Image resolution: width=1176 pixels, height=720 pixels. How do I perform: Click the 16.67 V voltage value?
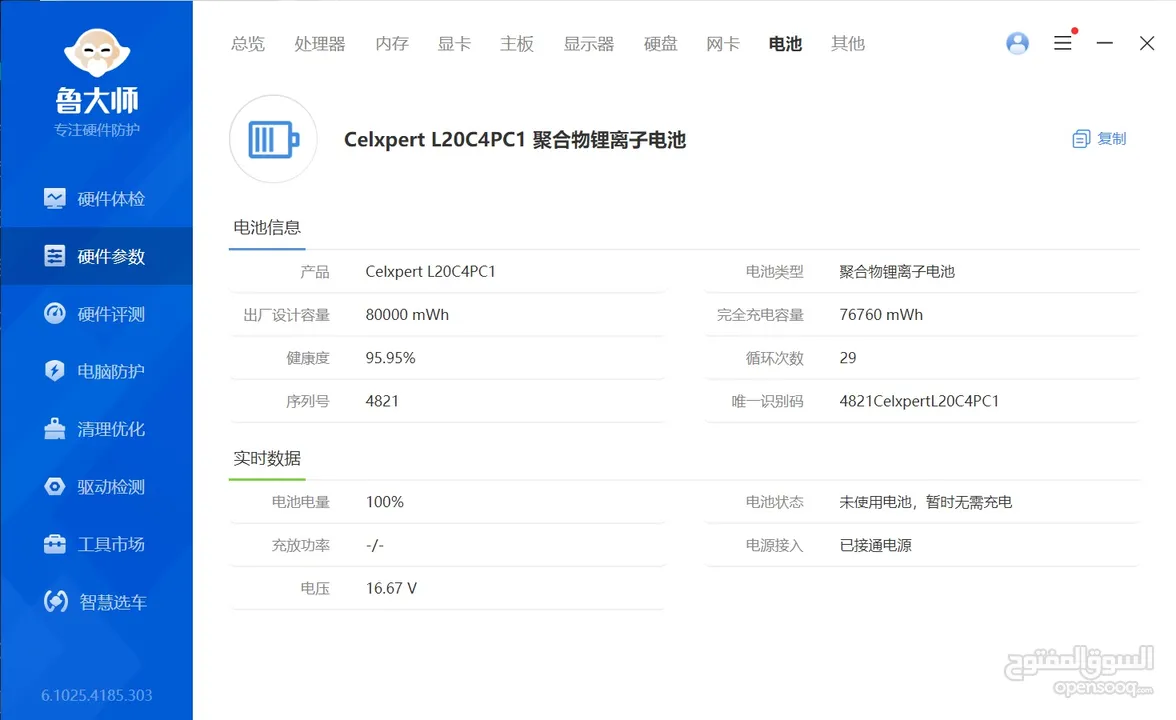(392, 588)
